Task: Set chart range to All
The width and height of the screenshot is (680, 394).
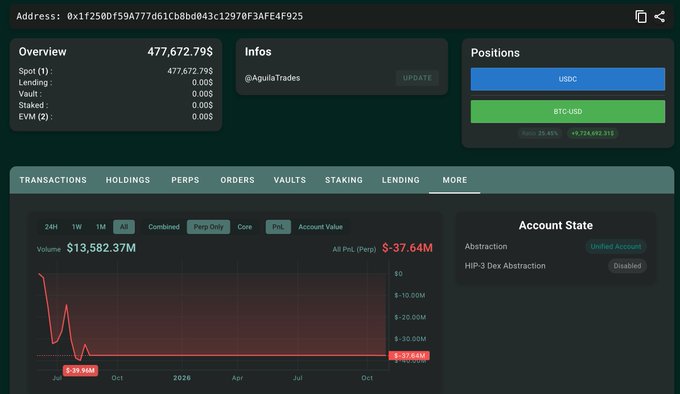Action: tap(124, 227)
